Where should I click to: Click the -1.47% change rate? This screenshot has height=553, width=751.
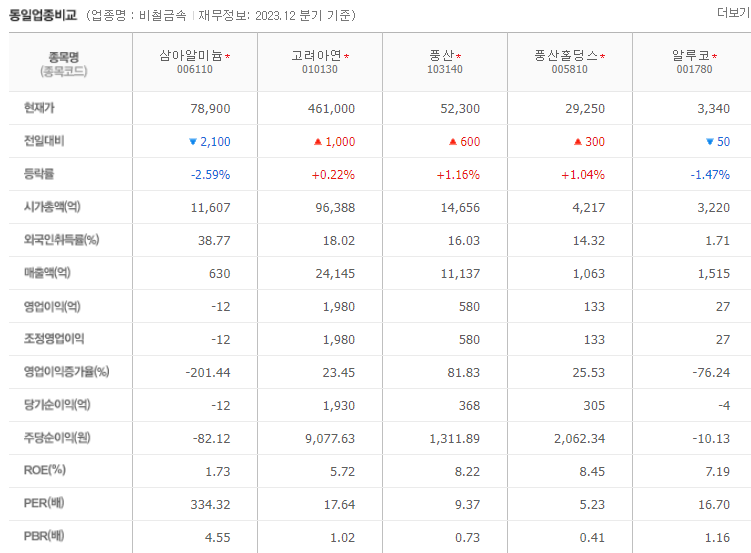pyautogui.click(x=710, y=175)
